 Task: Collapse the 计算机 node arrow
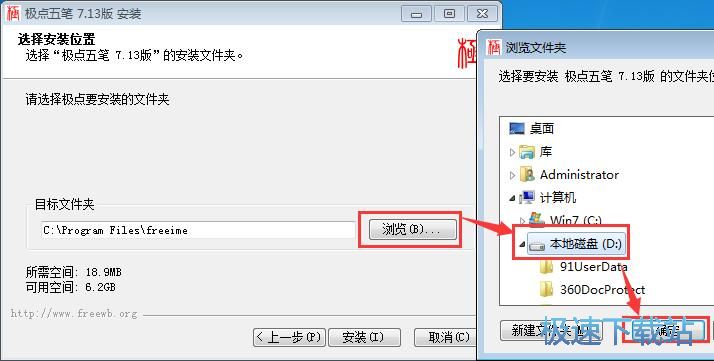point(512,198)
